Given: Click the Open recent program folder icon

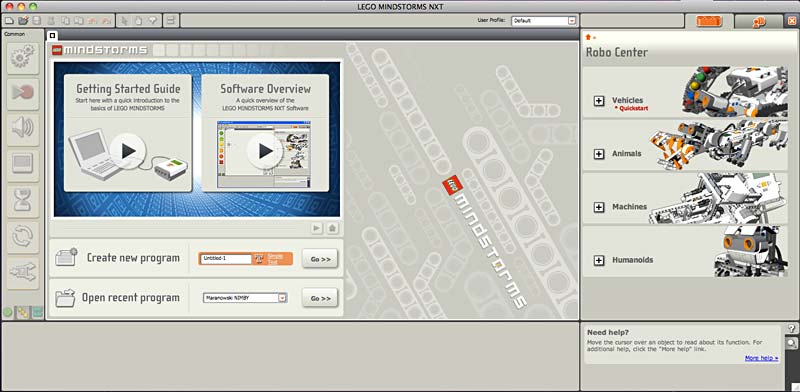Looking at the screenshot, I should coord(65,297).
